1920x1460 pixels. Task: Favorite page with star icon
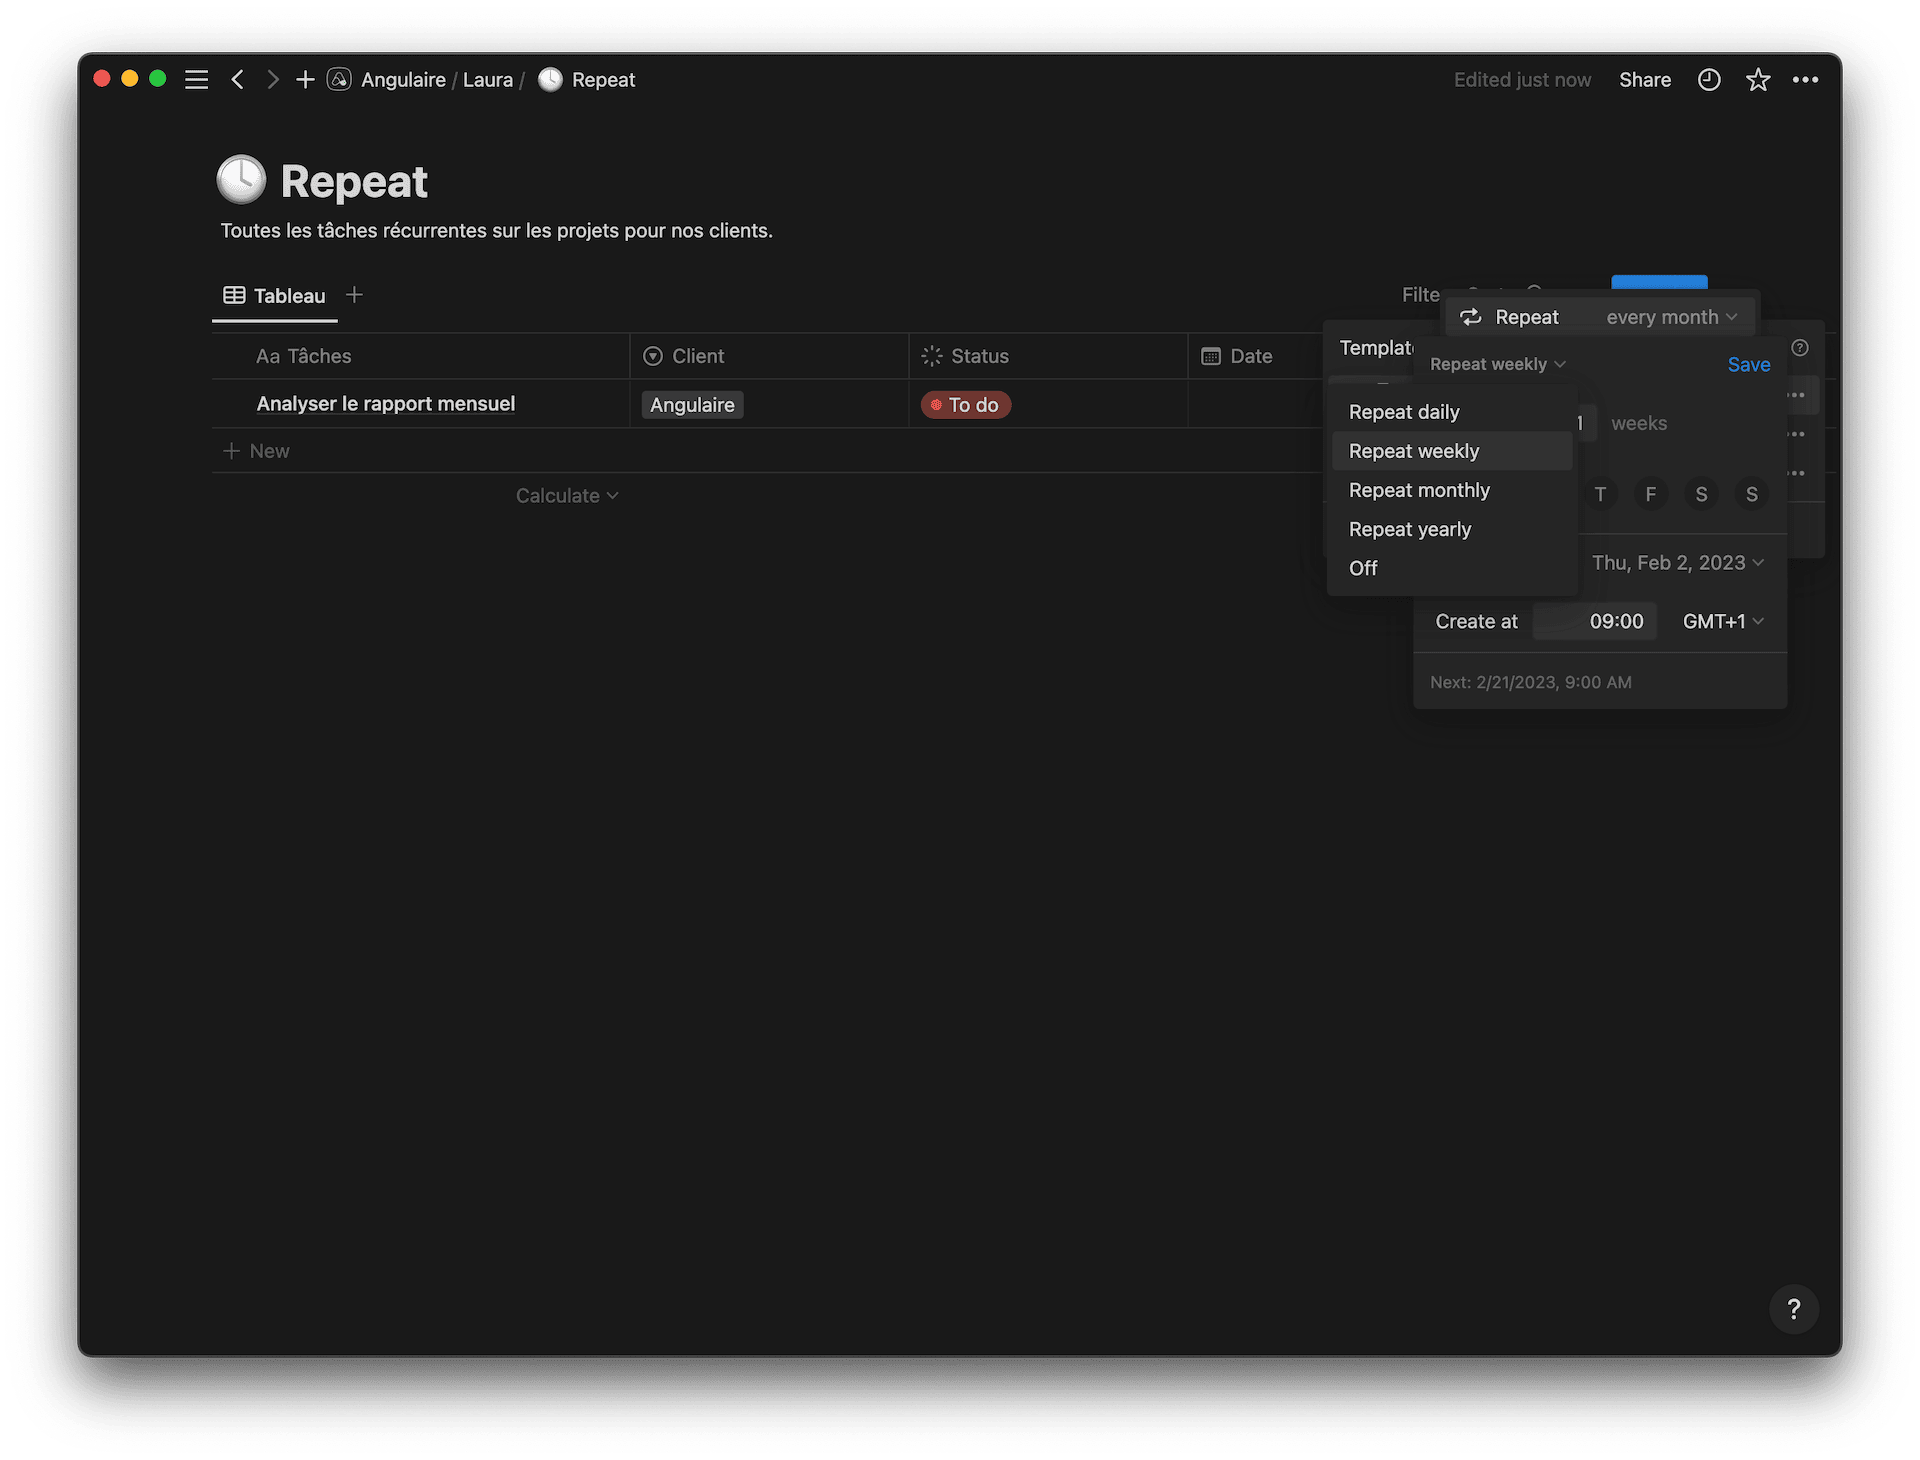point(1757,80)
